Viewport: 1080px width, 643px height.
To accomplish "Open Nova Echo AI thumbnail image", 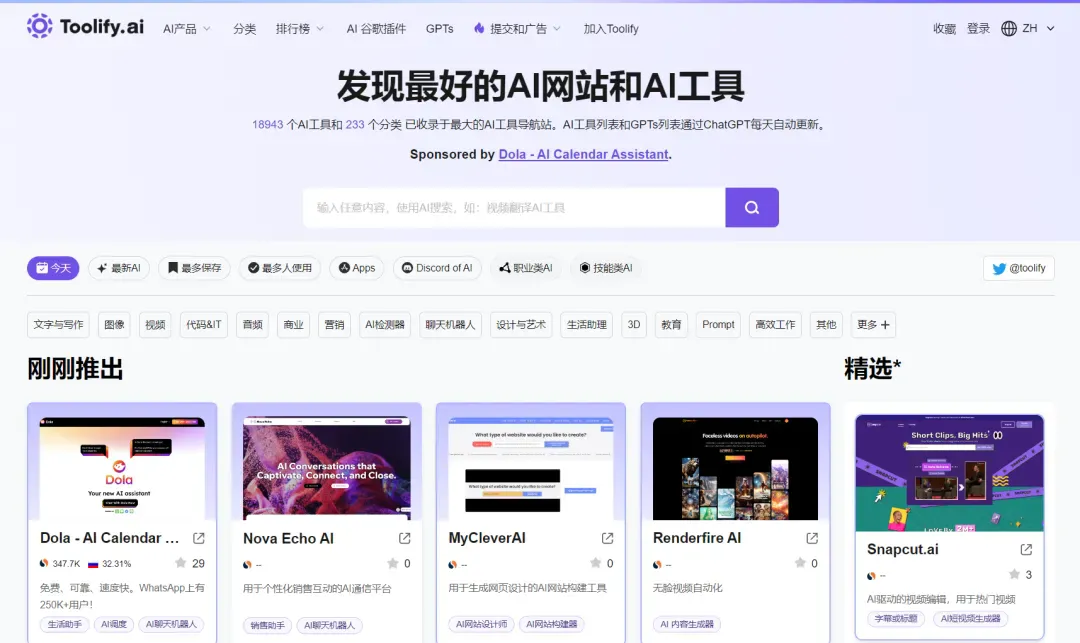I will (326, 468).
